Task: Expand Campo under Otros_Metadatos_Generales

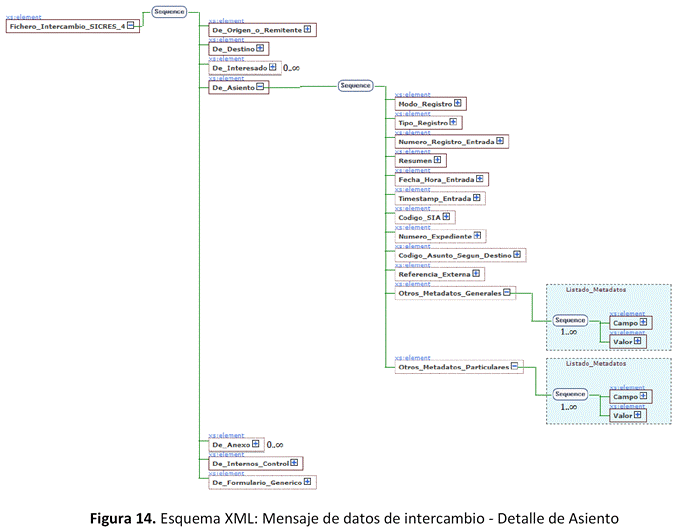Action: point(643,322)
